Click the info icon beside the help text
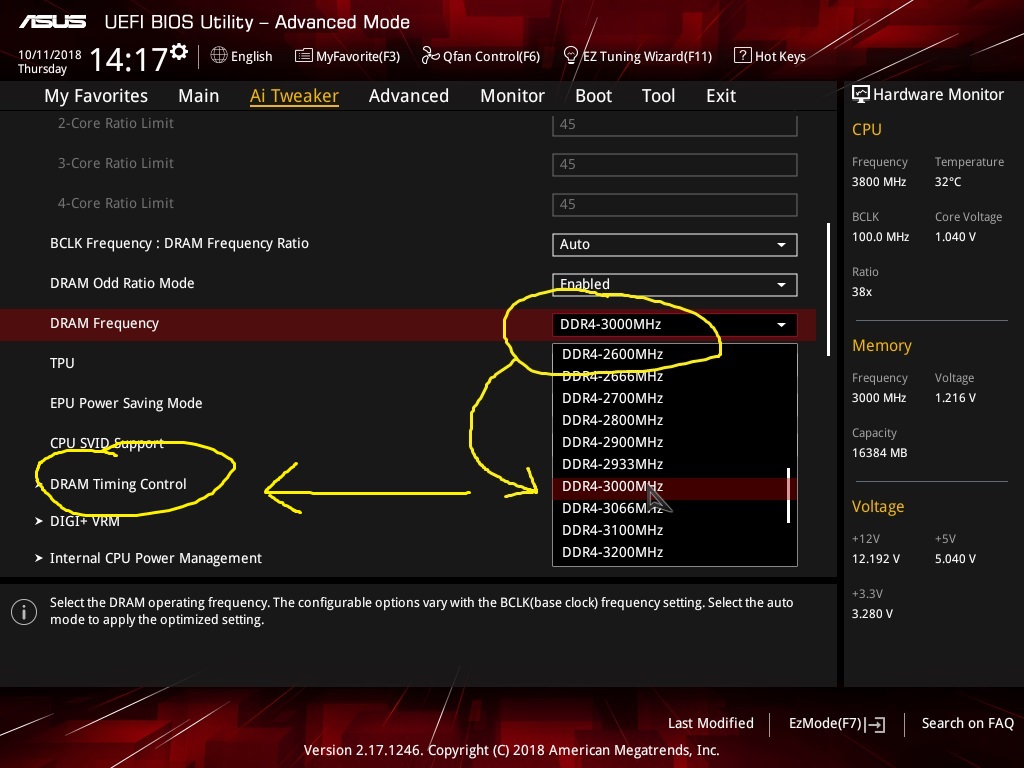 24,612
